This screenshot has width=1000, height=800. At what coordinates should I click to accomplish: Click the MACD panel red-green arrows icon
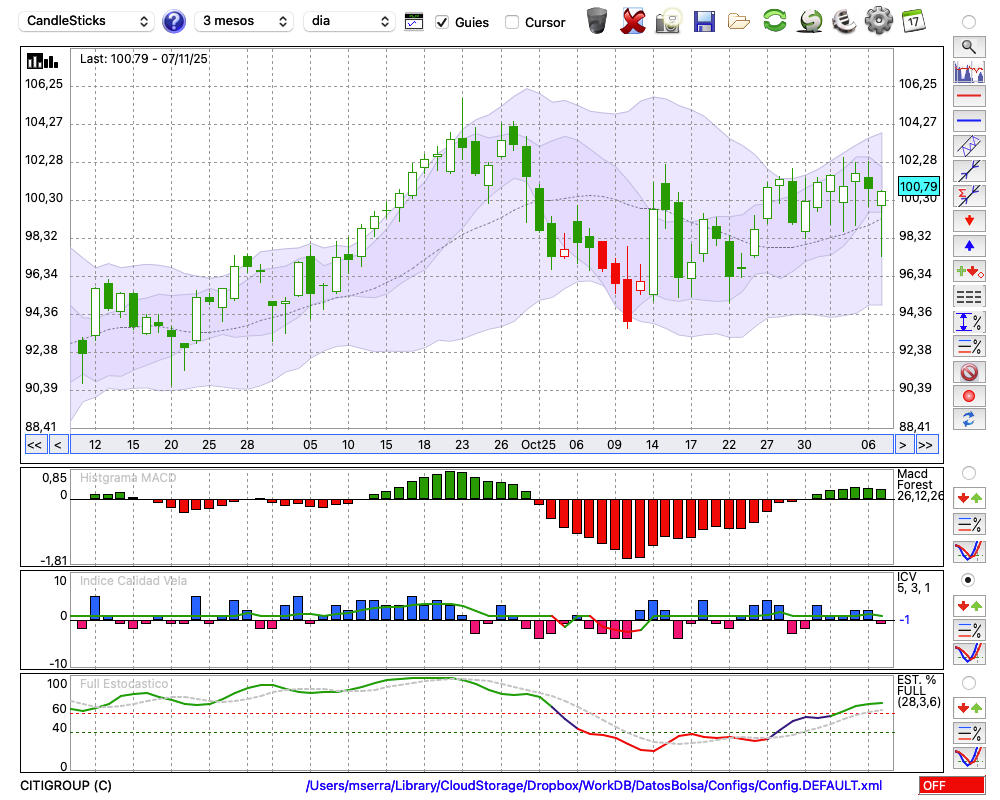click(969, 498)
